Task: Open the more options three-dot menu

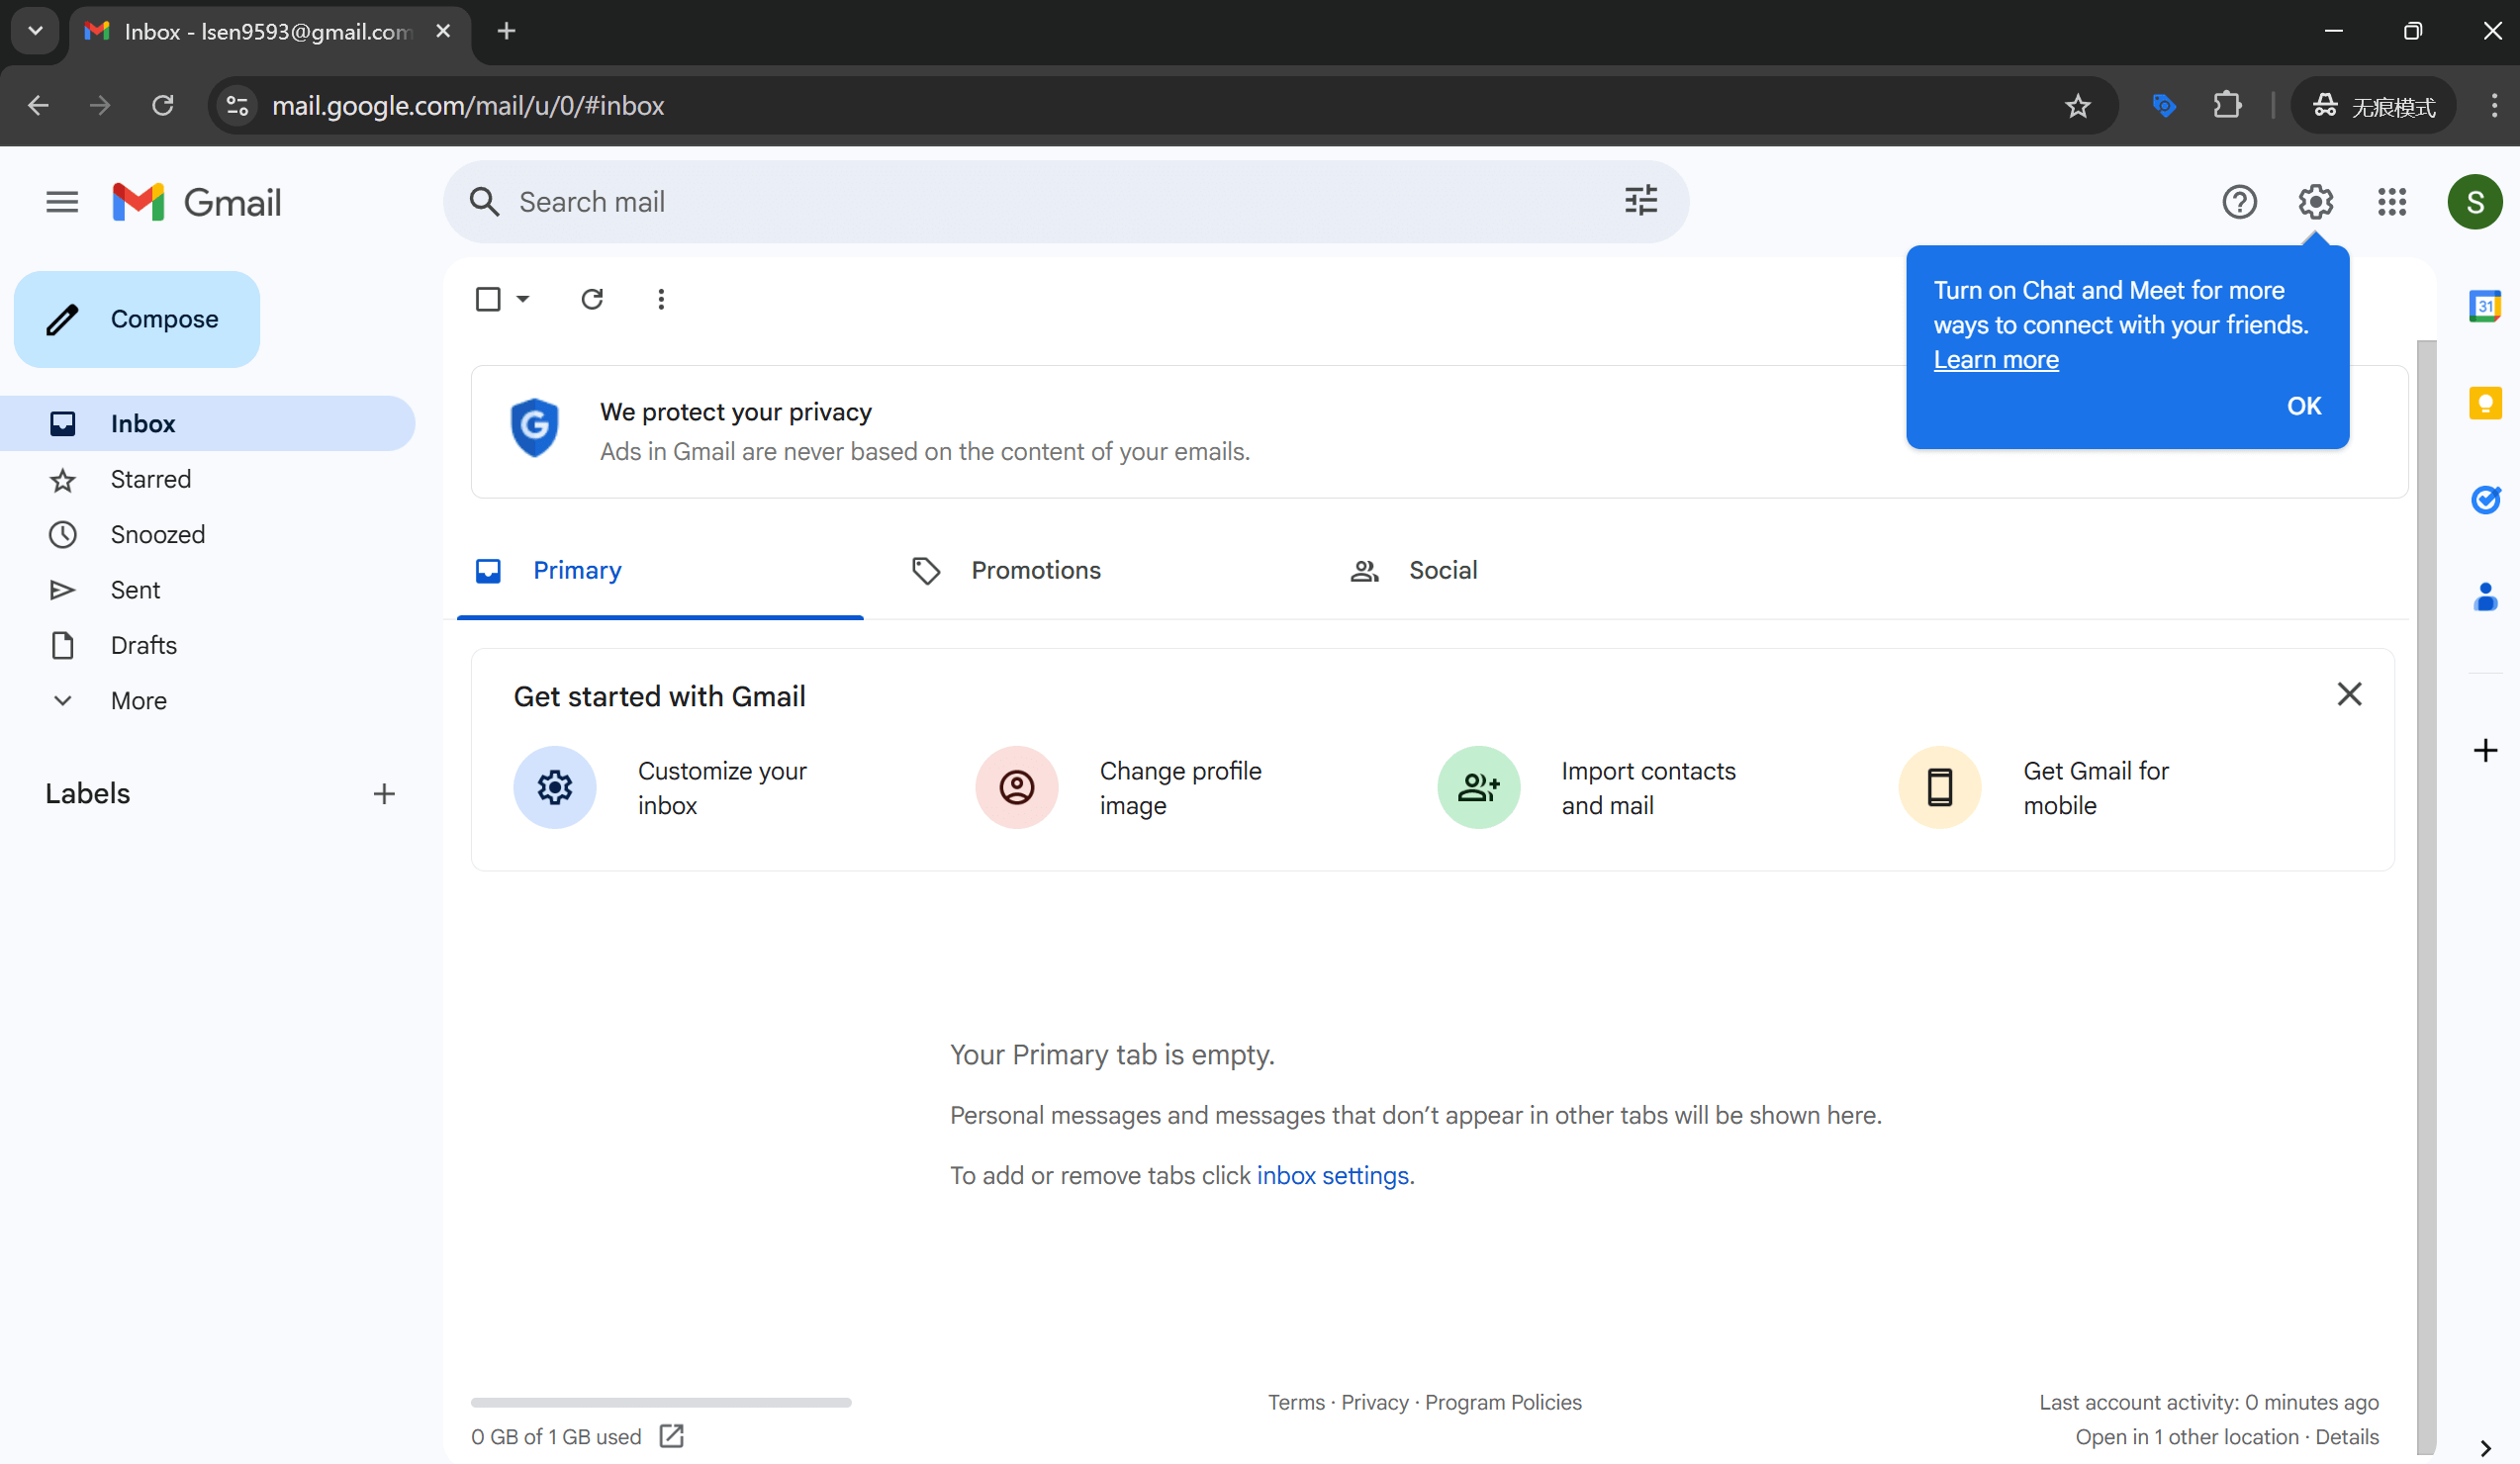Action: click(x=661, y=299)
